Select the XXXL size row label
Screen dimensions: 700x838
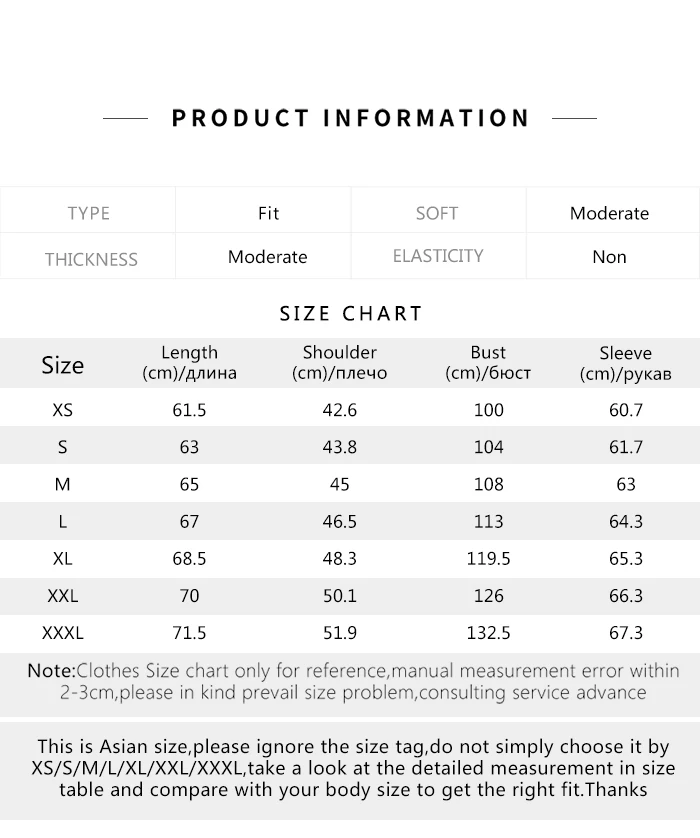[63, 633]
